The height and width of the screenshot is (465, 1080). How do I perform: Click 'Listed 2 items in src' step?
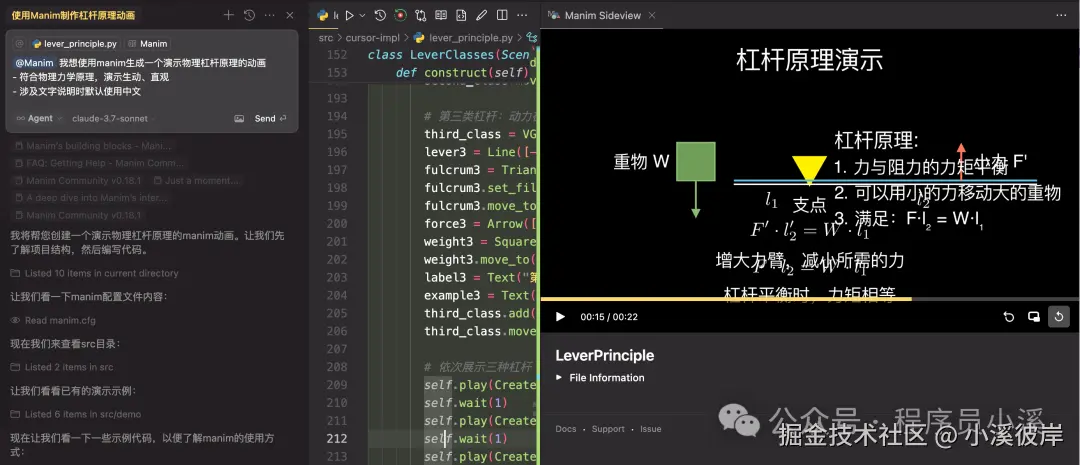point(62,367)
